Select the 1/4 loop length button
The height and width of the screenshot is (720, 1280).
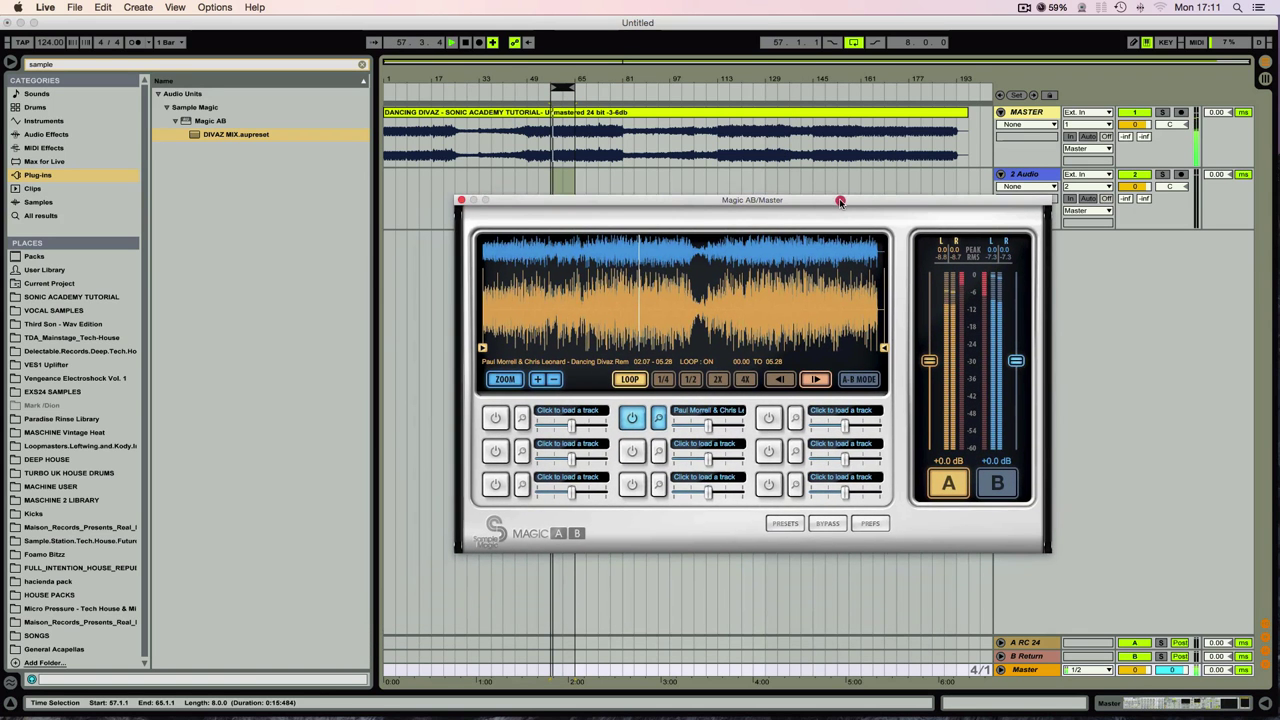662,380
